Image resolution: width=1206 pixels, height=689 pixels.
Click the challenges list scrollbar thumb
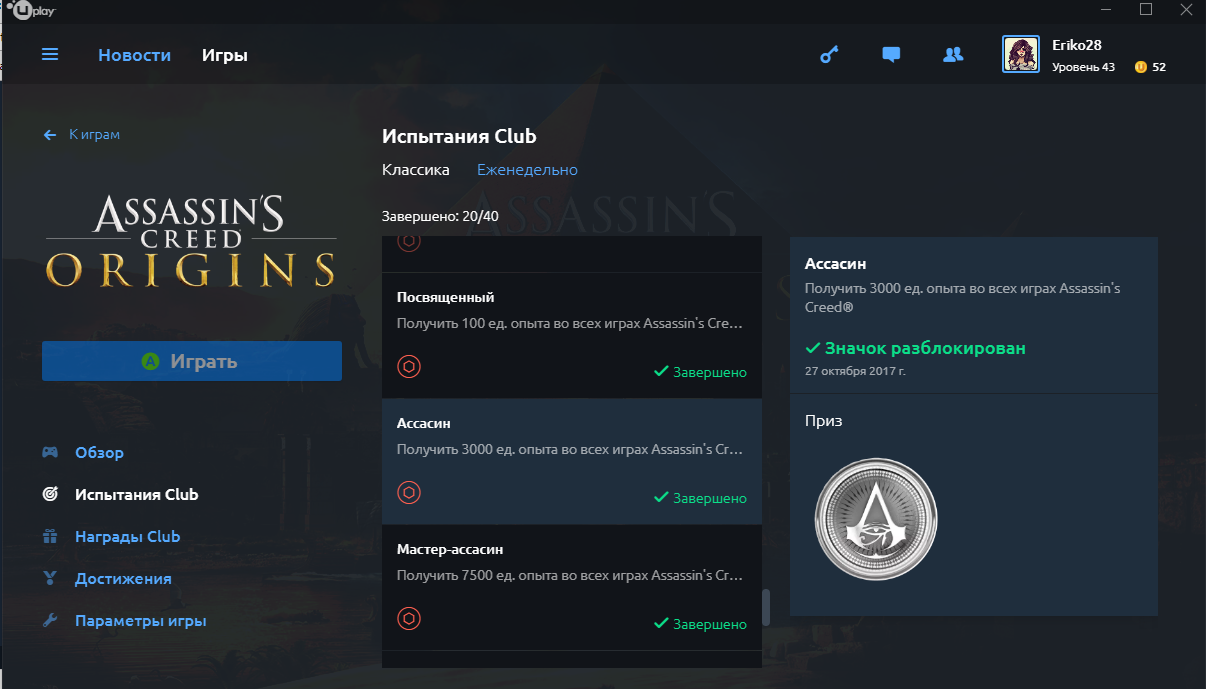767,607
